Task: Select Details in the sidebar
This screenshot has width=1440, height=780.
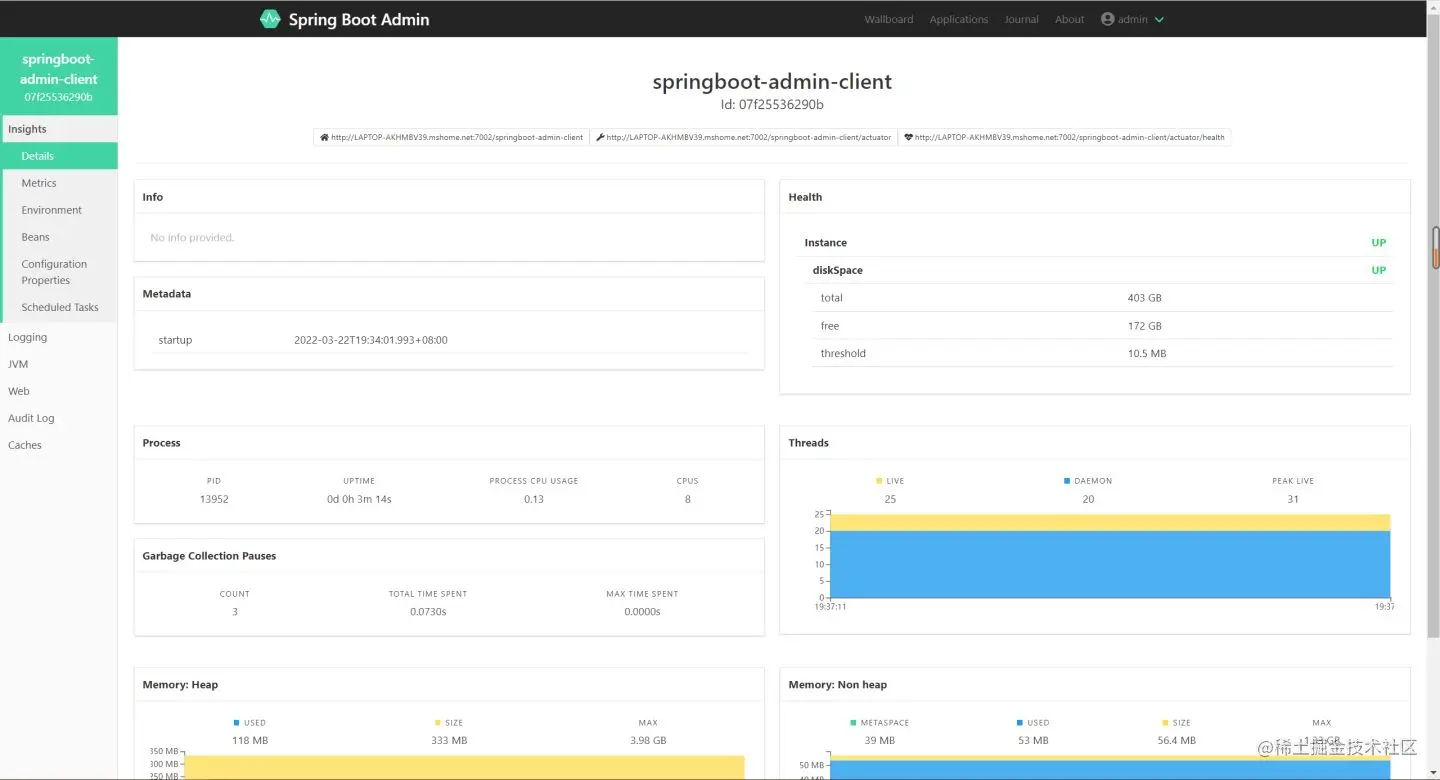Action: [x=58, y=156]
